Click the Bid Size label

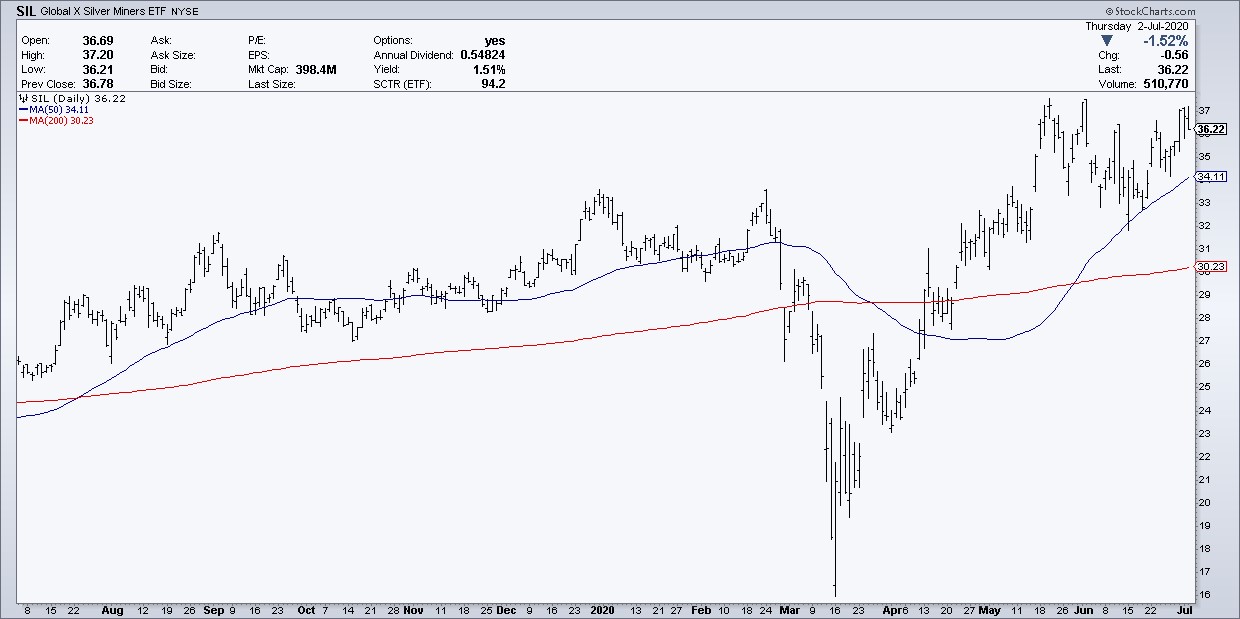click(171, 86)
